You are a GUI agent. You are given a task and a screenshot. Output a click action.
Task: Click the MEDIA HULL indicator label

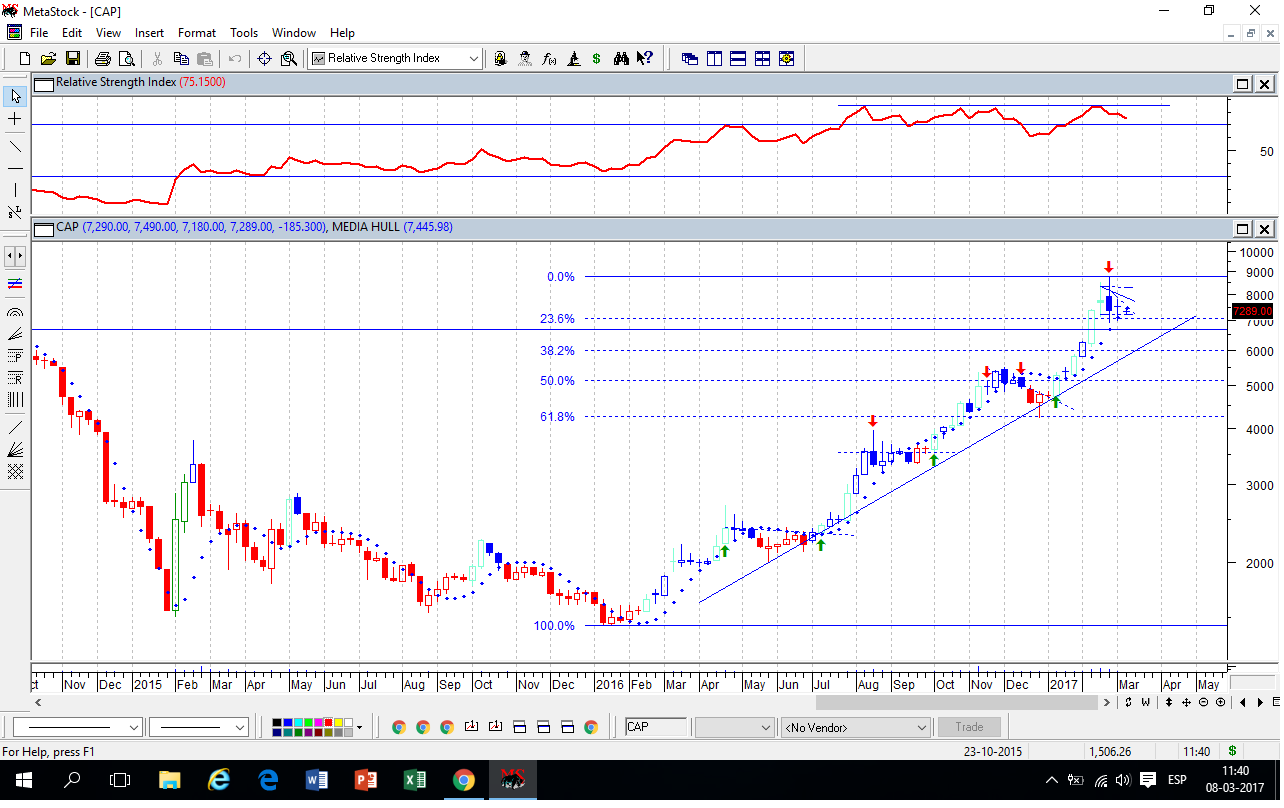point(364,227)
